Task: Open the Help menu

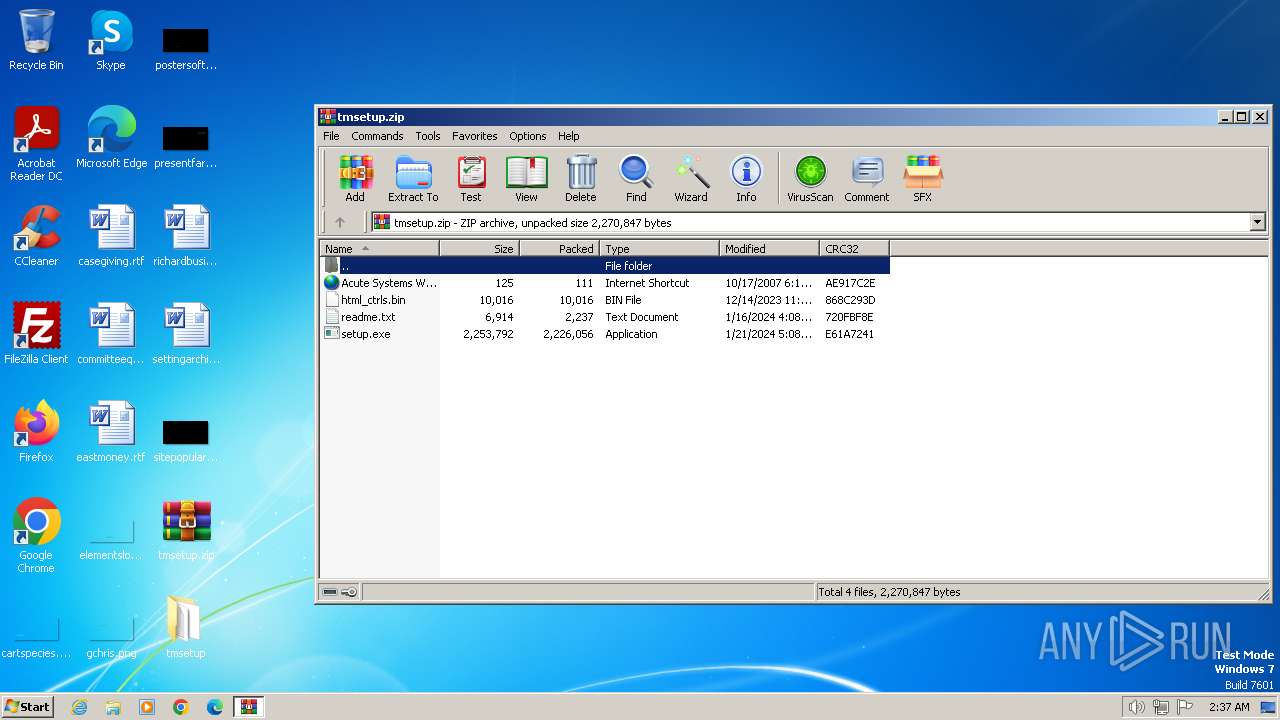Action: pos(568,136)
